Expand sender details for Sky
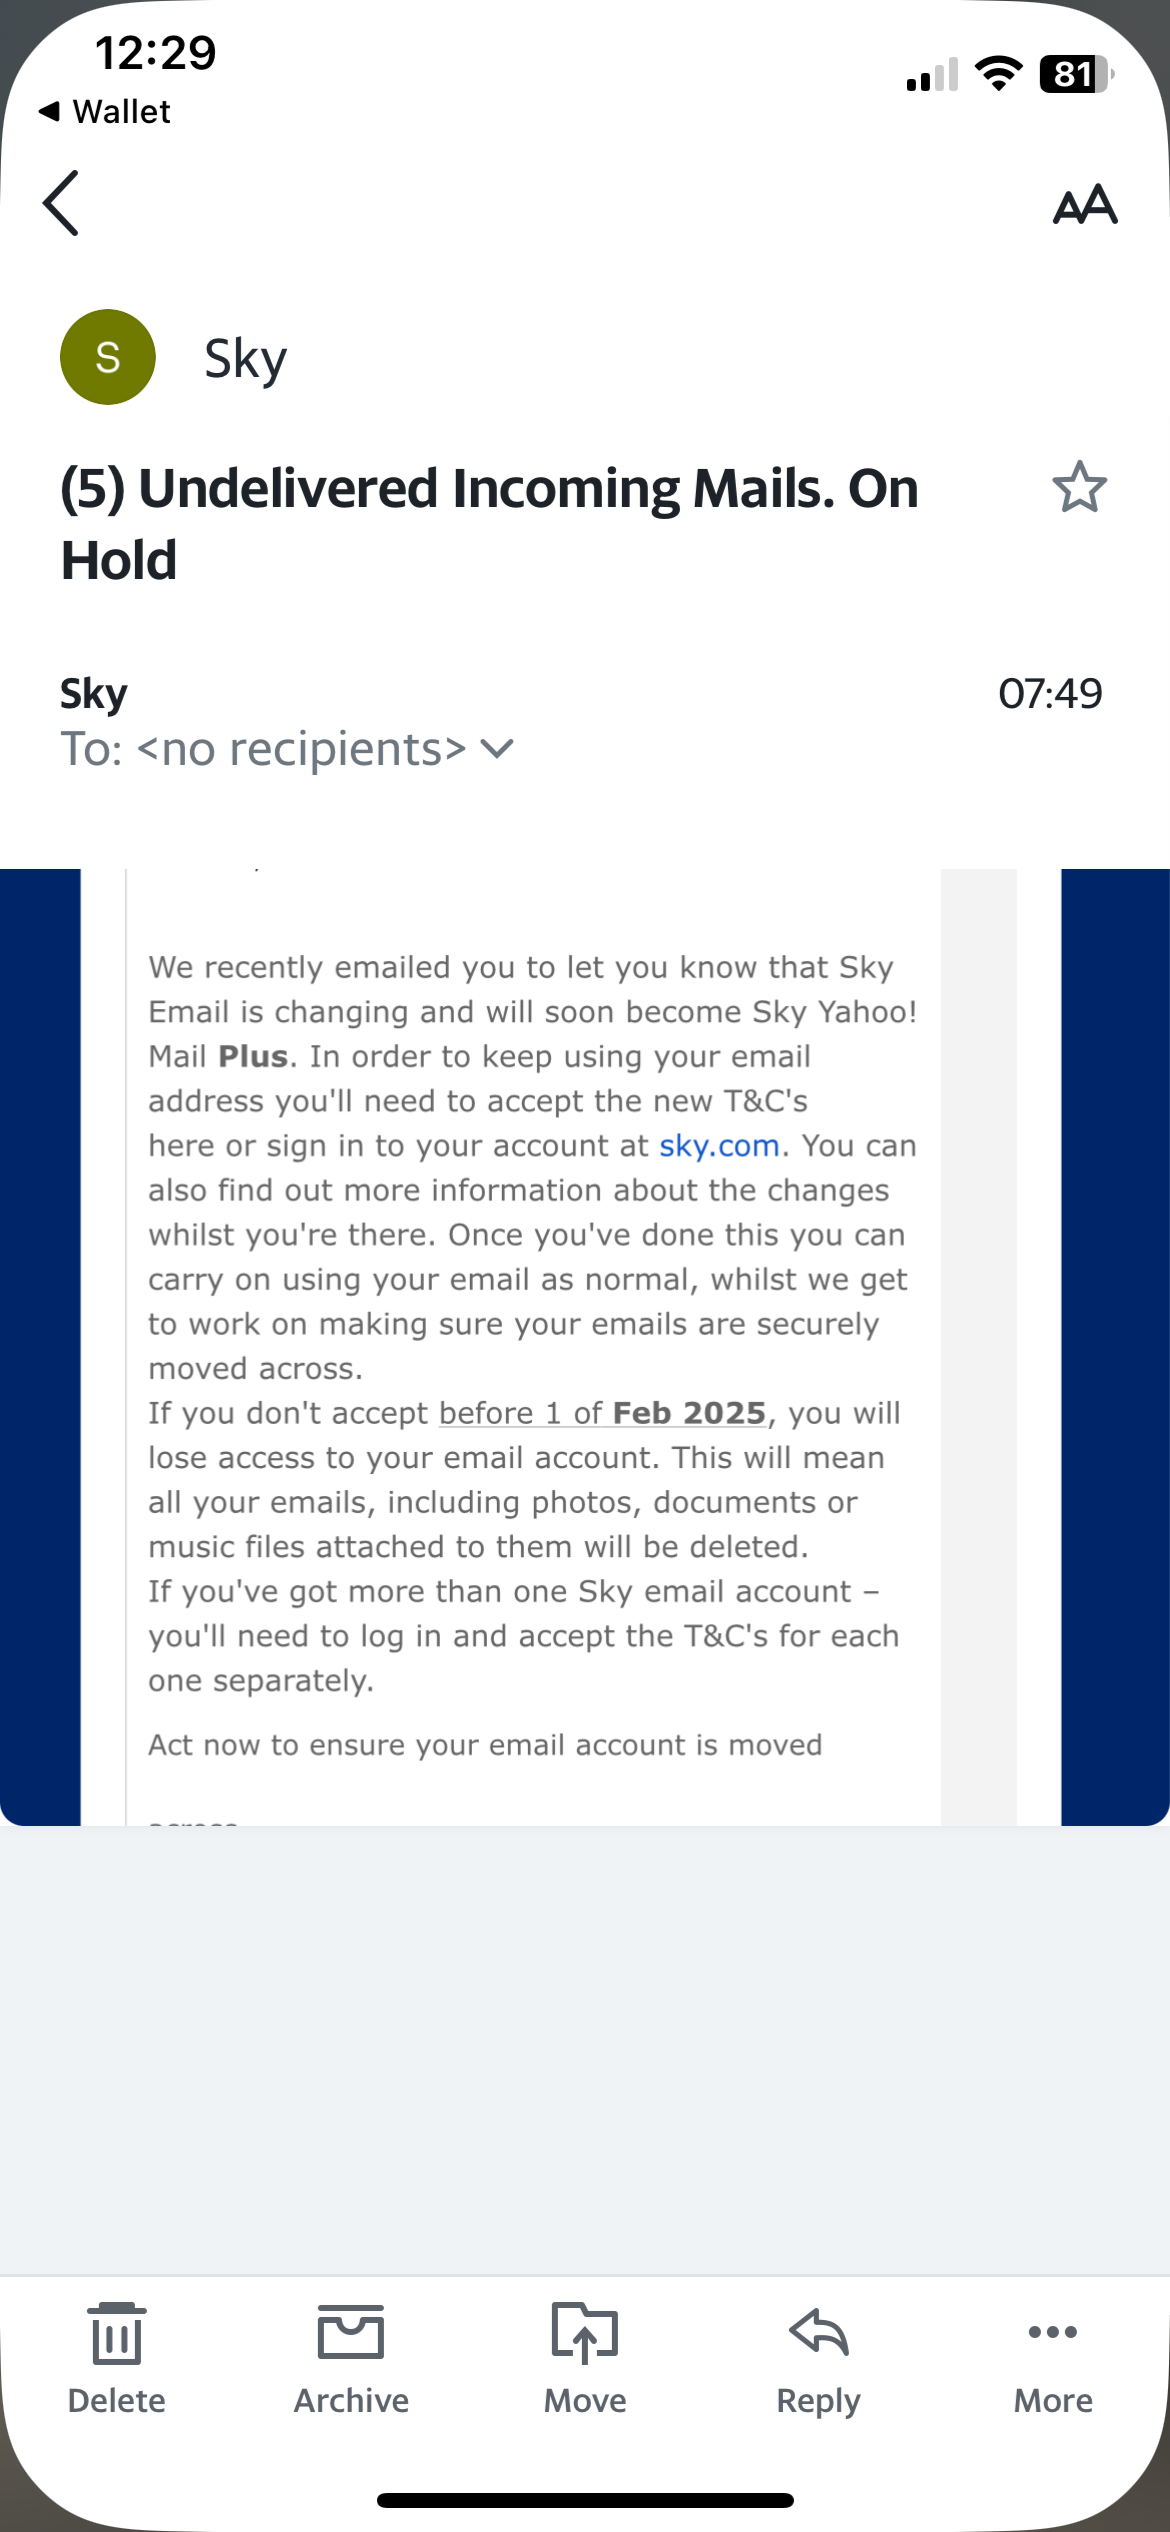1170x2532 pixels. (x=91, y=692)
